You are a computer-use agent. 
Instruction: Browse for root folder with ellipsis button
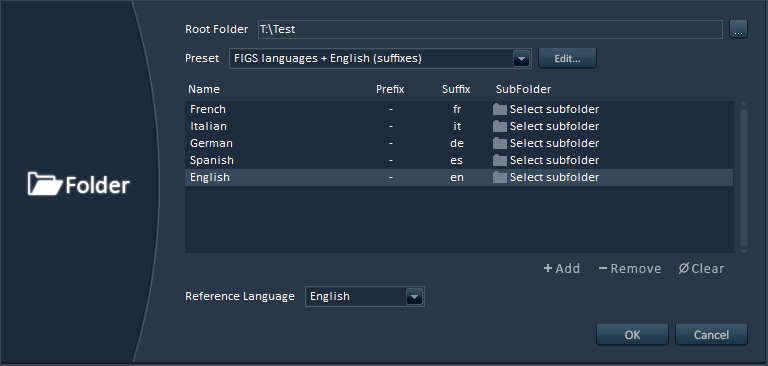tap(738, 29)
